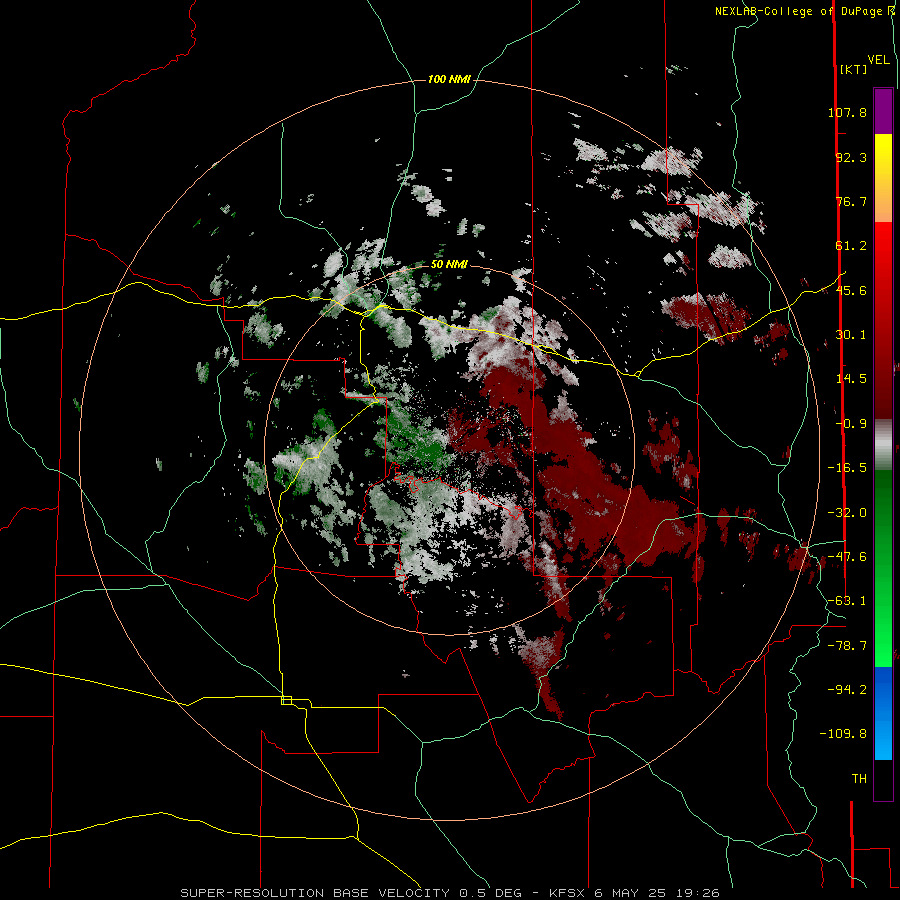Select the -32.0 scale value
900x900 pixels.
point(847,513)
